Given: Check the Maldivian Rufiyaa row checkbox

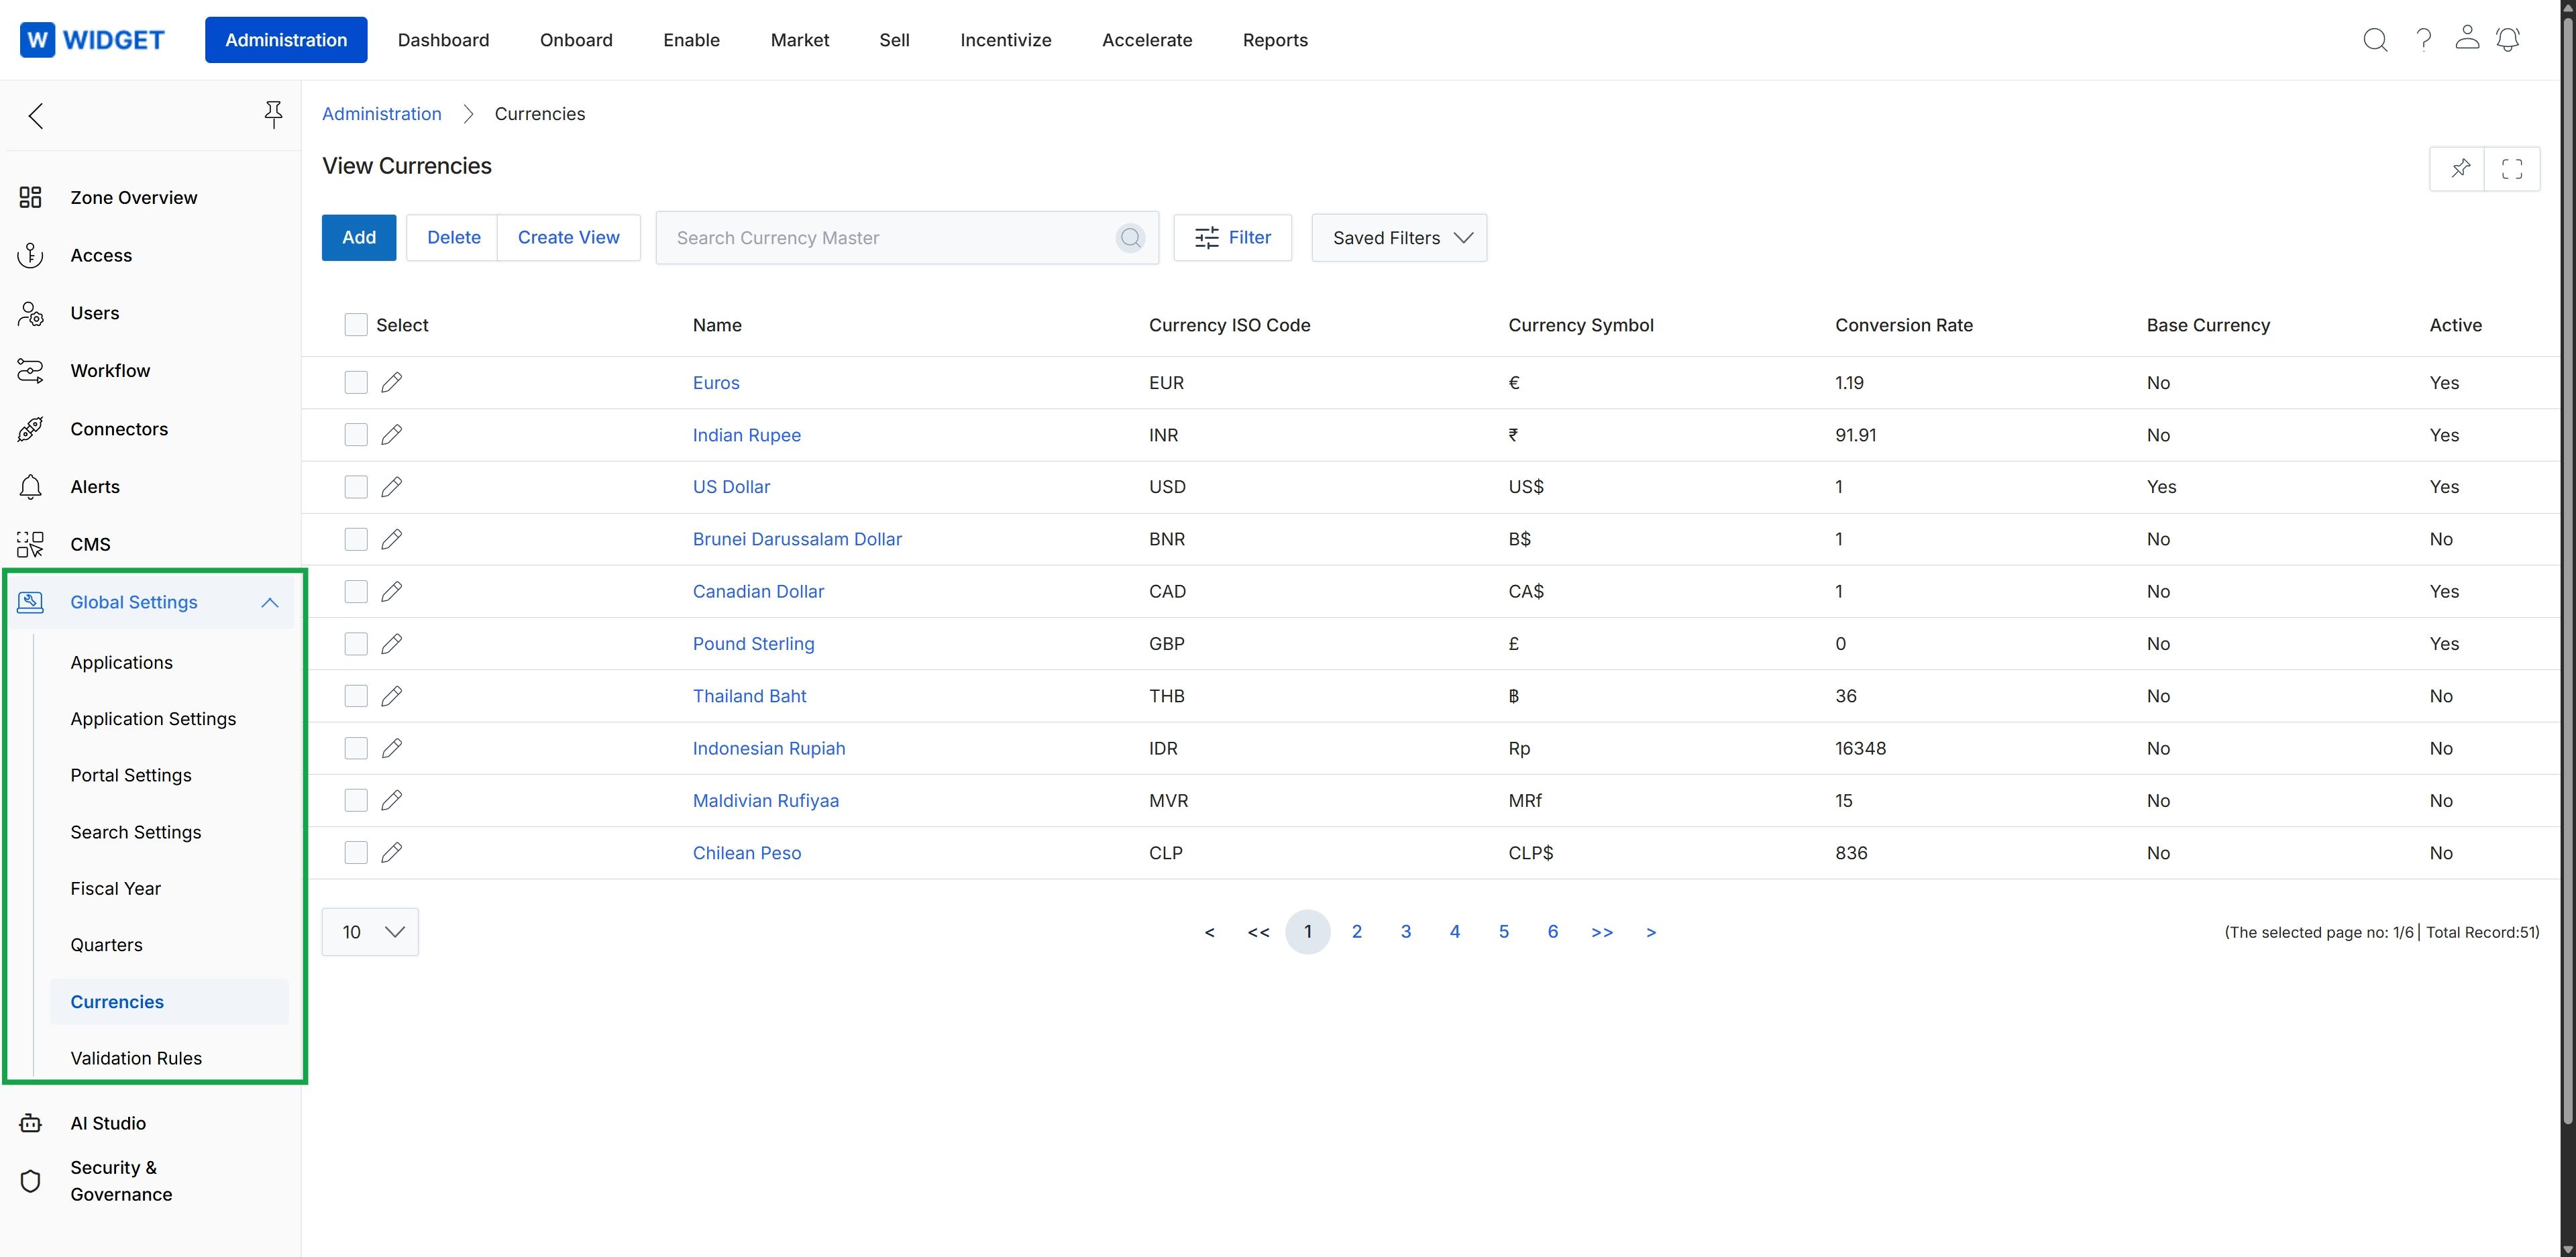Looking at the screenshot, I should click(356, 801).
